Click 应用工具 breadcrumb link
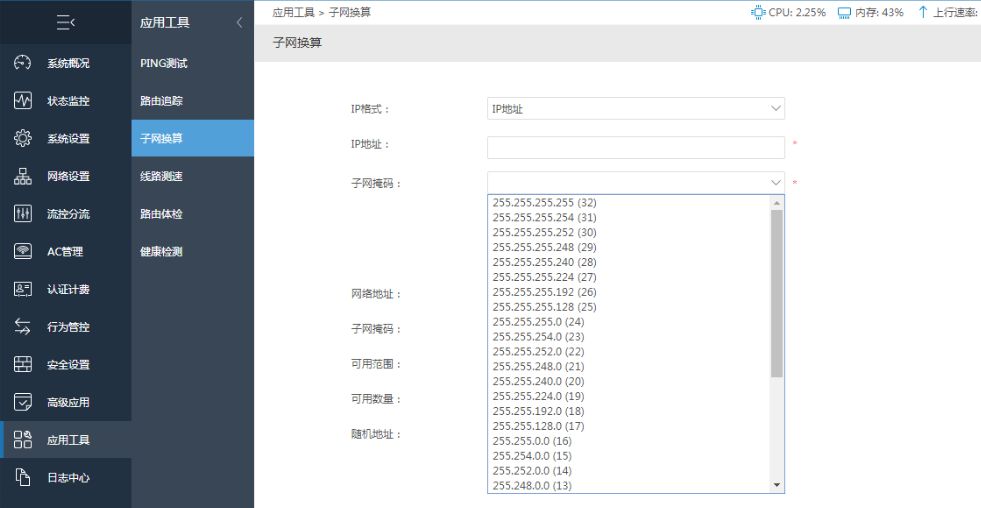The image size is (981, 508). [293, 12]
